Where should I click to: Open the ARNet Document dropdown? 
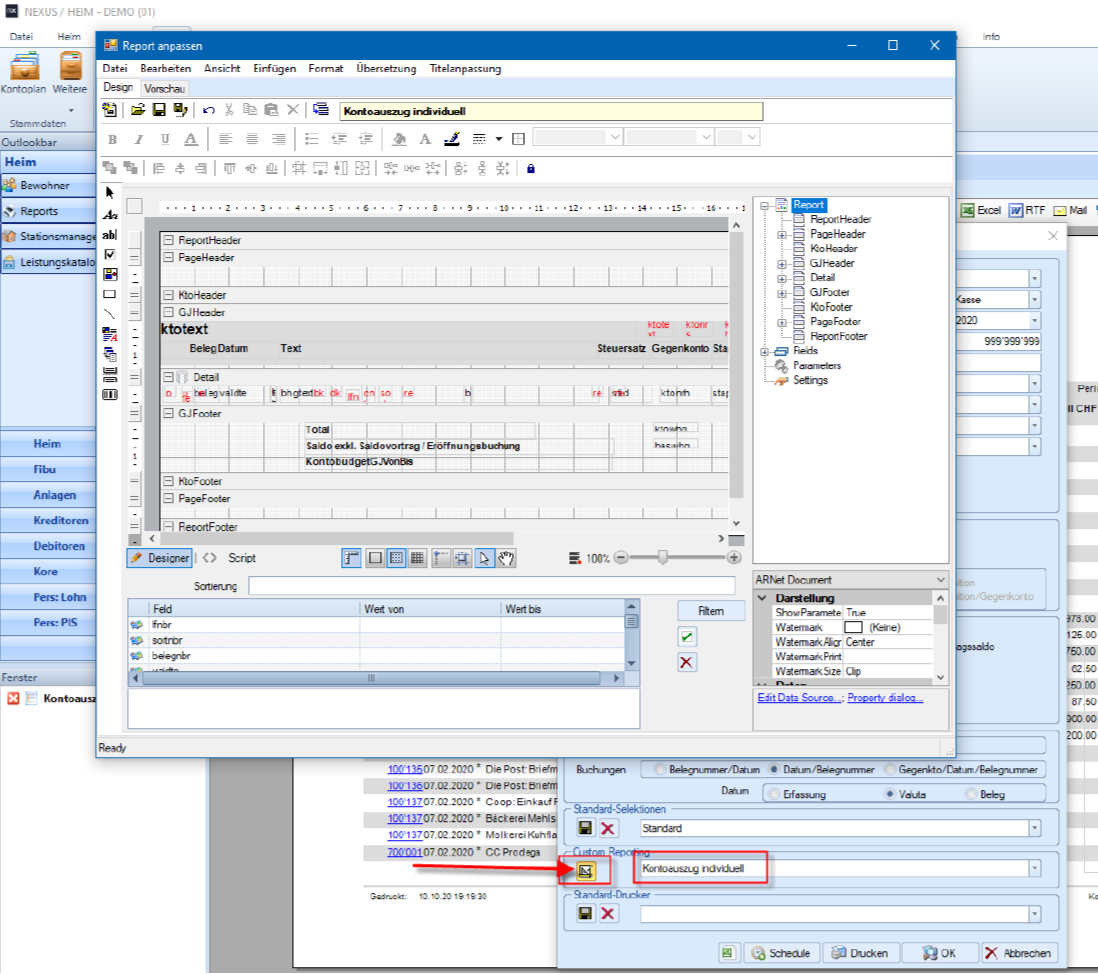pyautogui.click(x=939, y=580)
